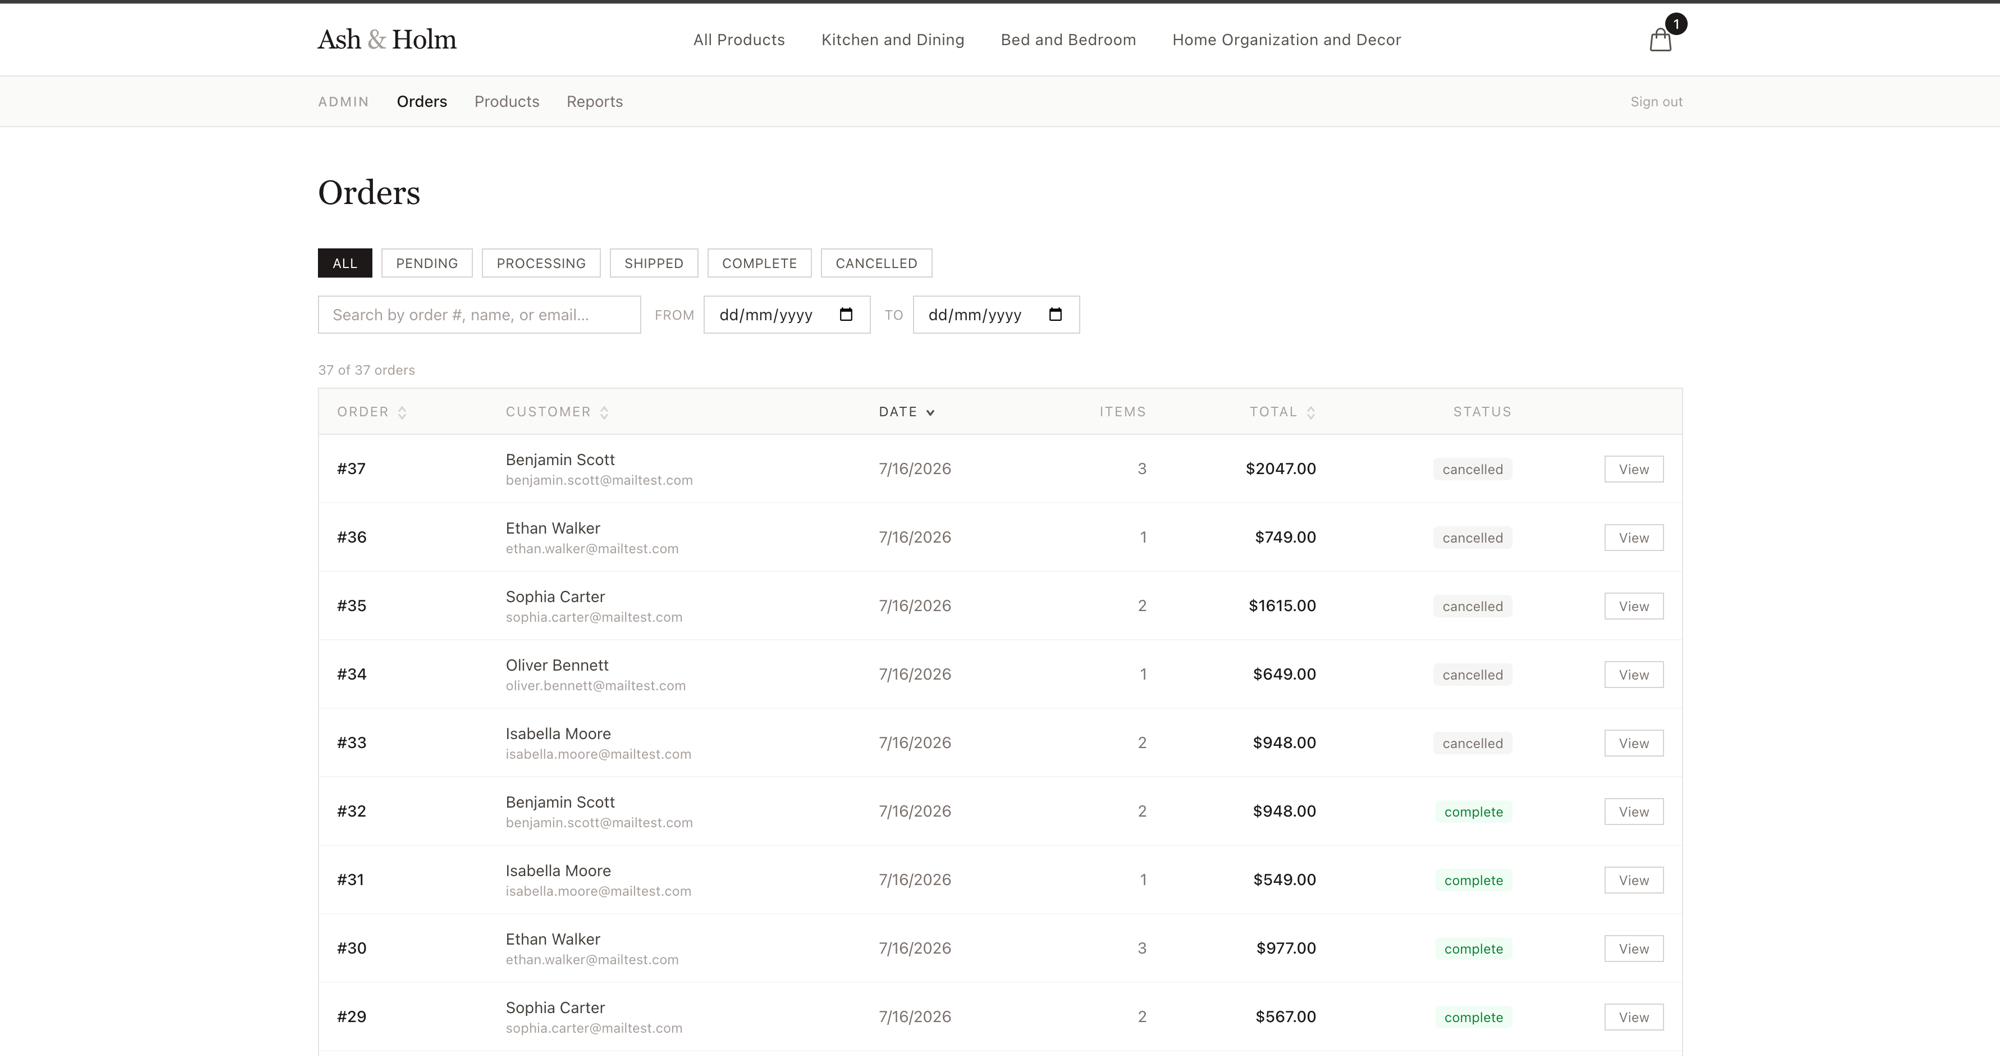Click the "37 of 37 orders" count
The width and height of the screenshot is (2000, 1056).
[x=366, y=370]
